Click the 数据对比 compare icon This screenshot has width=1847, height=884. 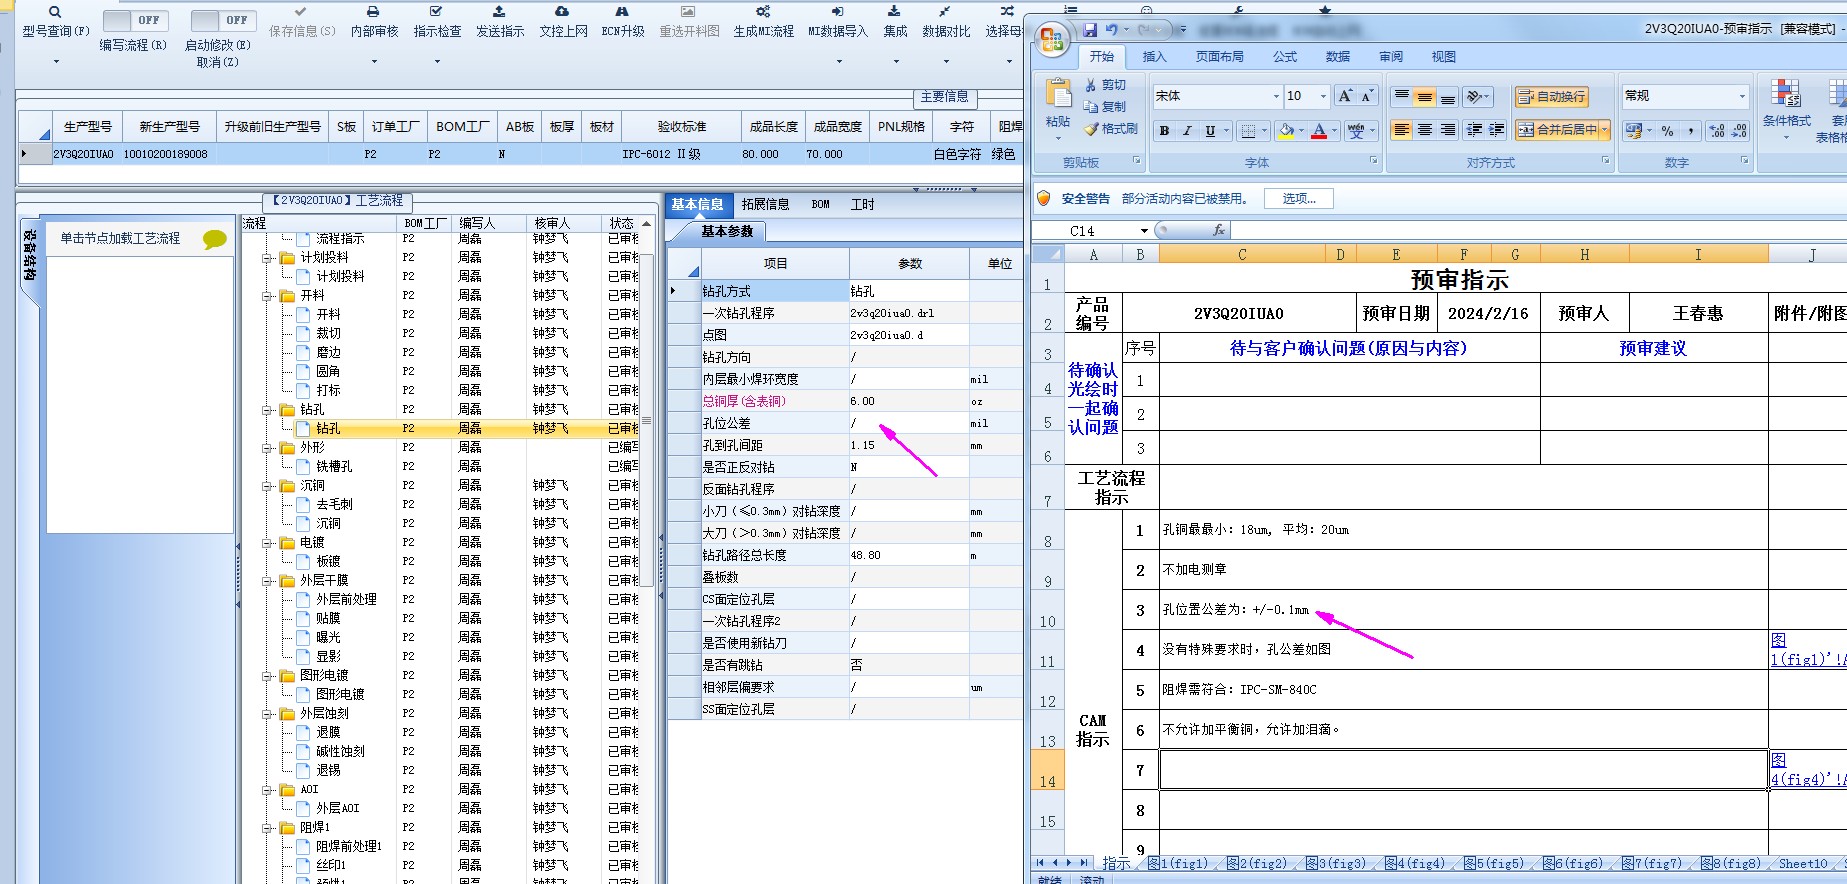[945, 12]
